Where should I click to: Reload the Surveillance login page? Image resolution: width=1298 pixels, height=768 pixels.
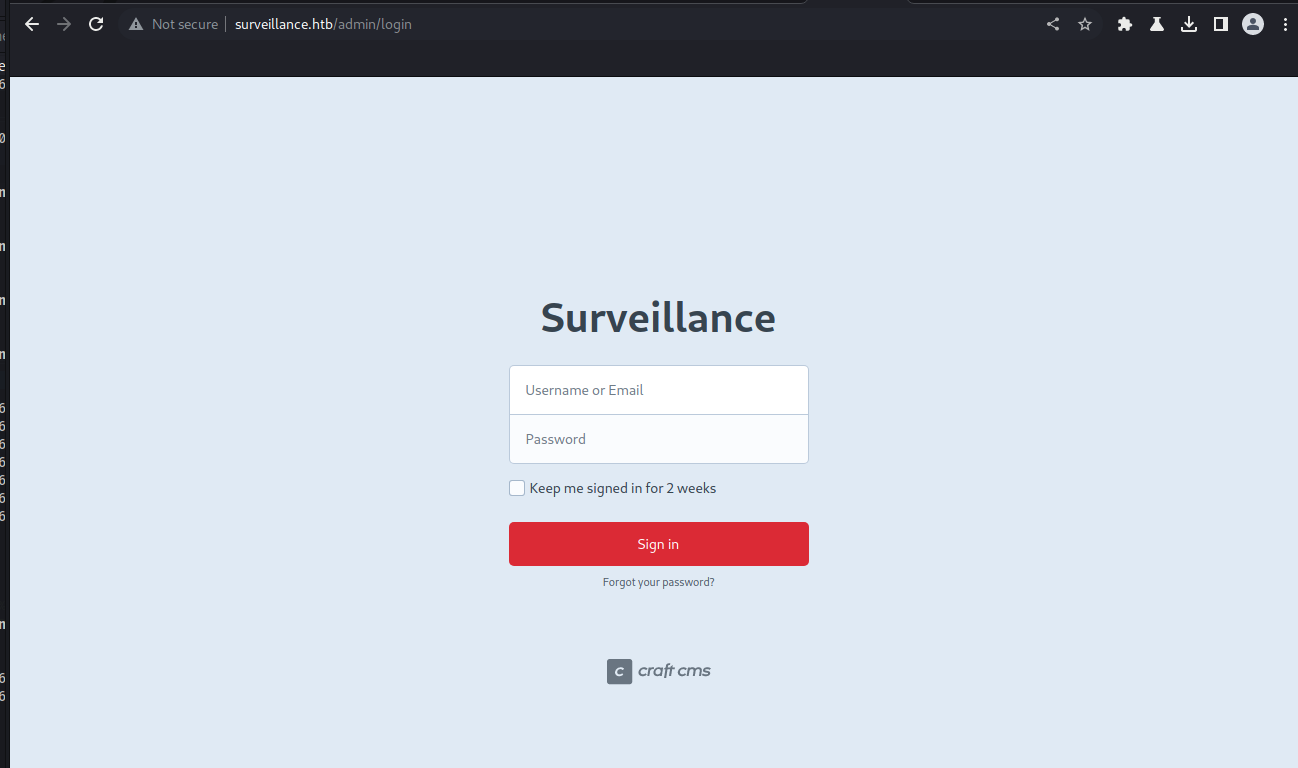point(96,24)
